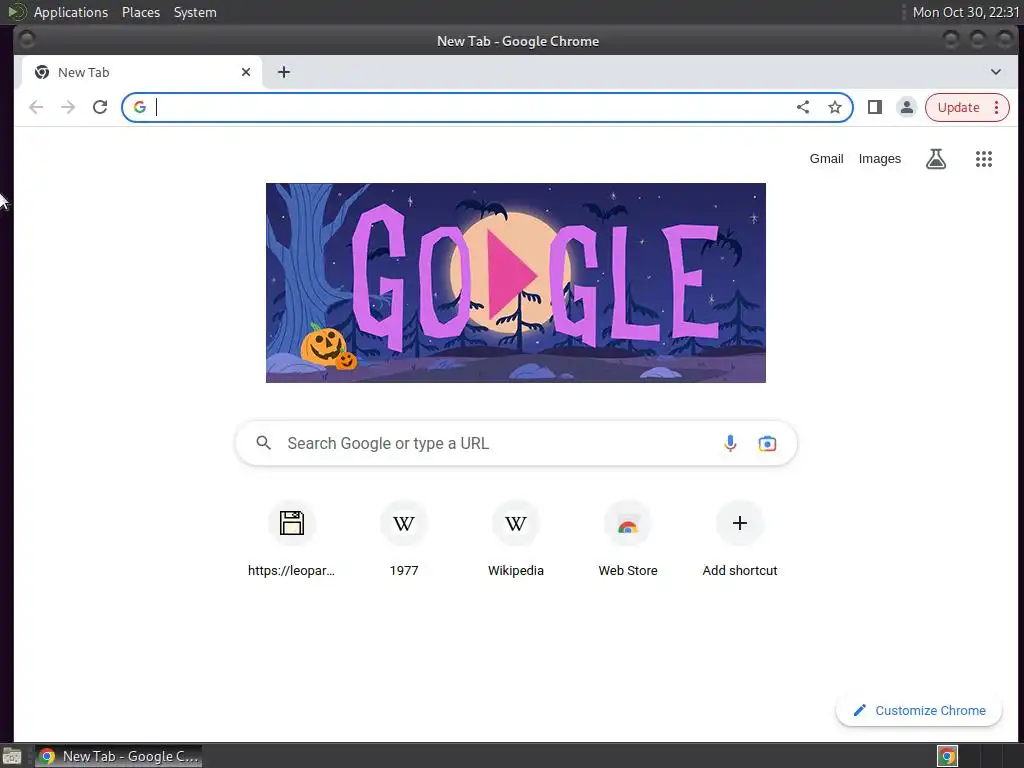Screen dimensions: 1024x768
Task: Open Google Lens camera search
Action: tap(767, 443)
